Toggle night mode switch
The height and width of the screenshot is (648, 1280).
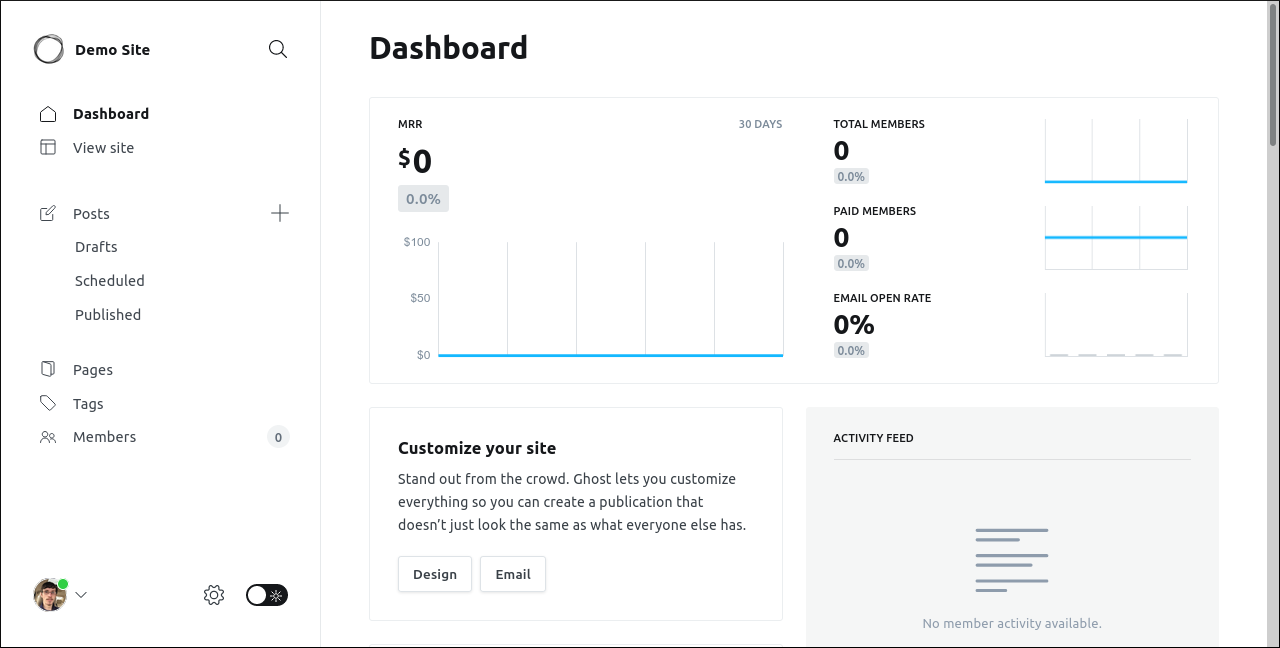[x=267, y=595]
